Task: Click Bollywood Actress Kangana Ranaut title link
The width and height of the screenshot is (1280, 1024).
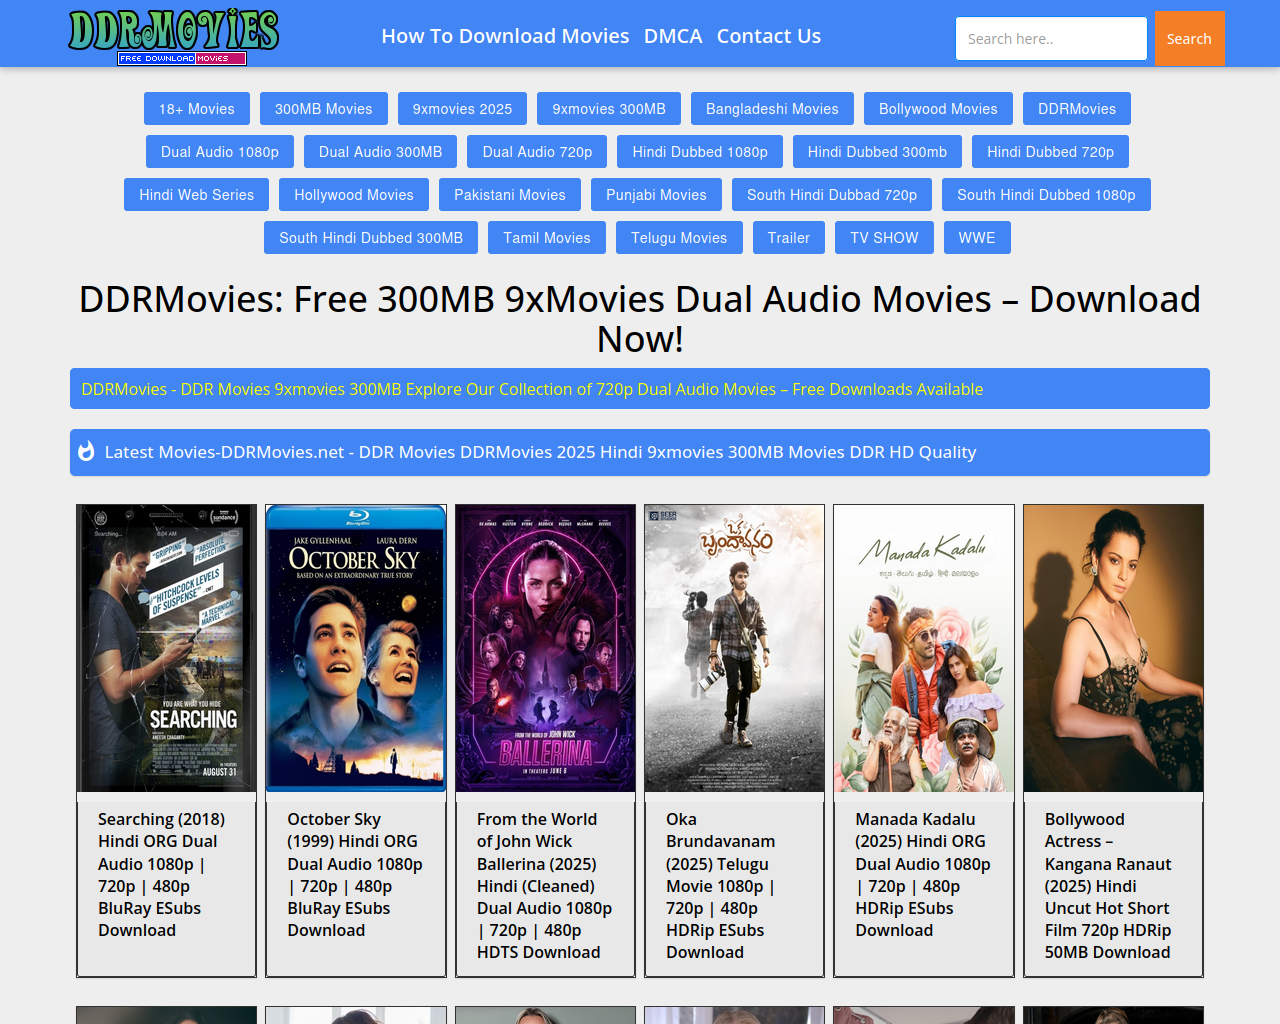Action: point(1108,886)
